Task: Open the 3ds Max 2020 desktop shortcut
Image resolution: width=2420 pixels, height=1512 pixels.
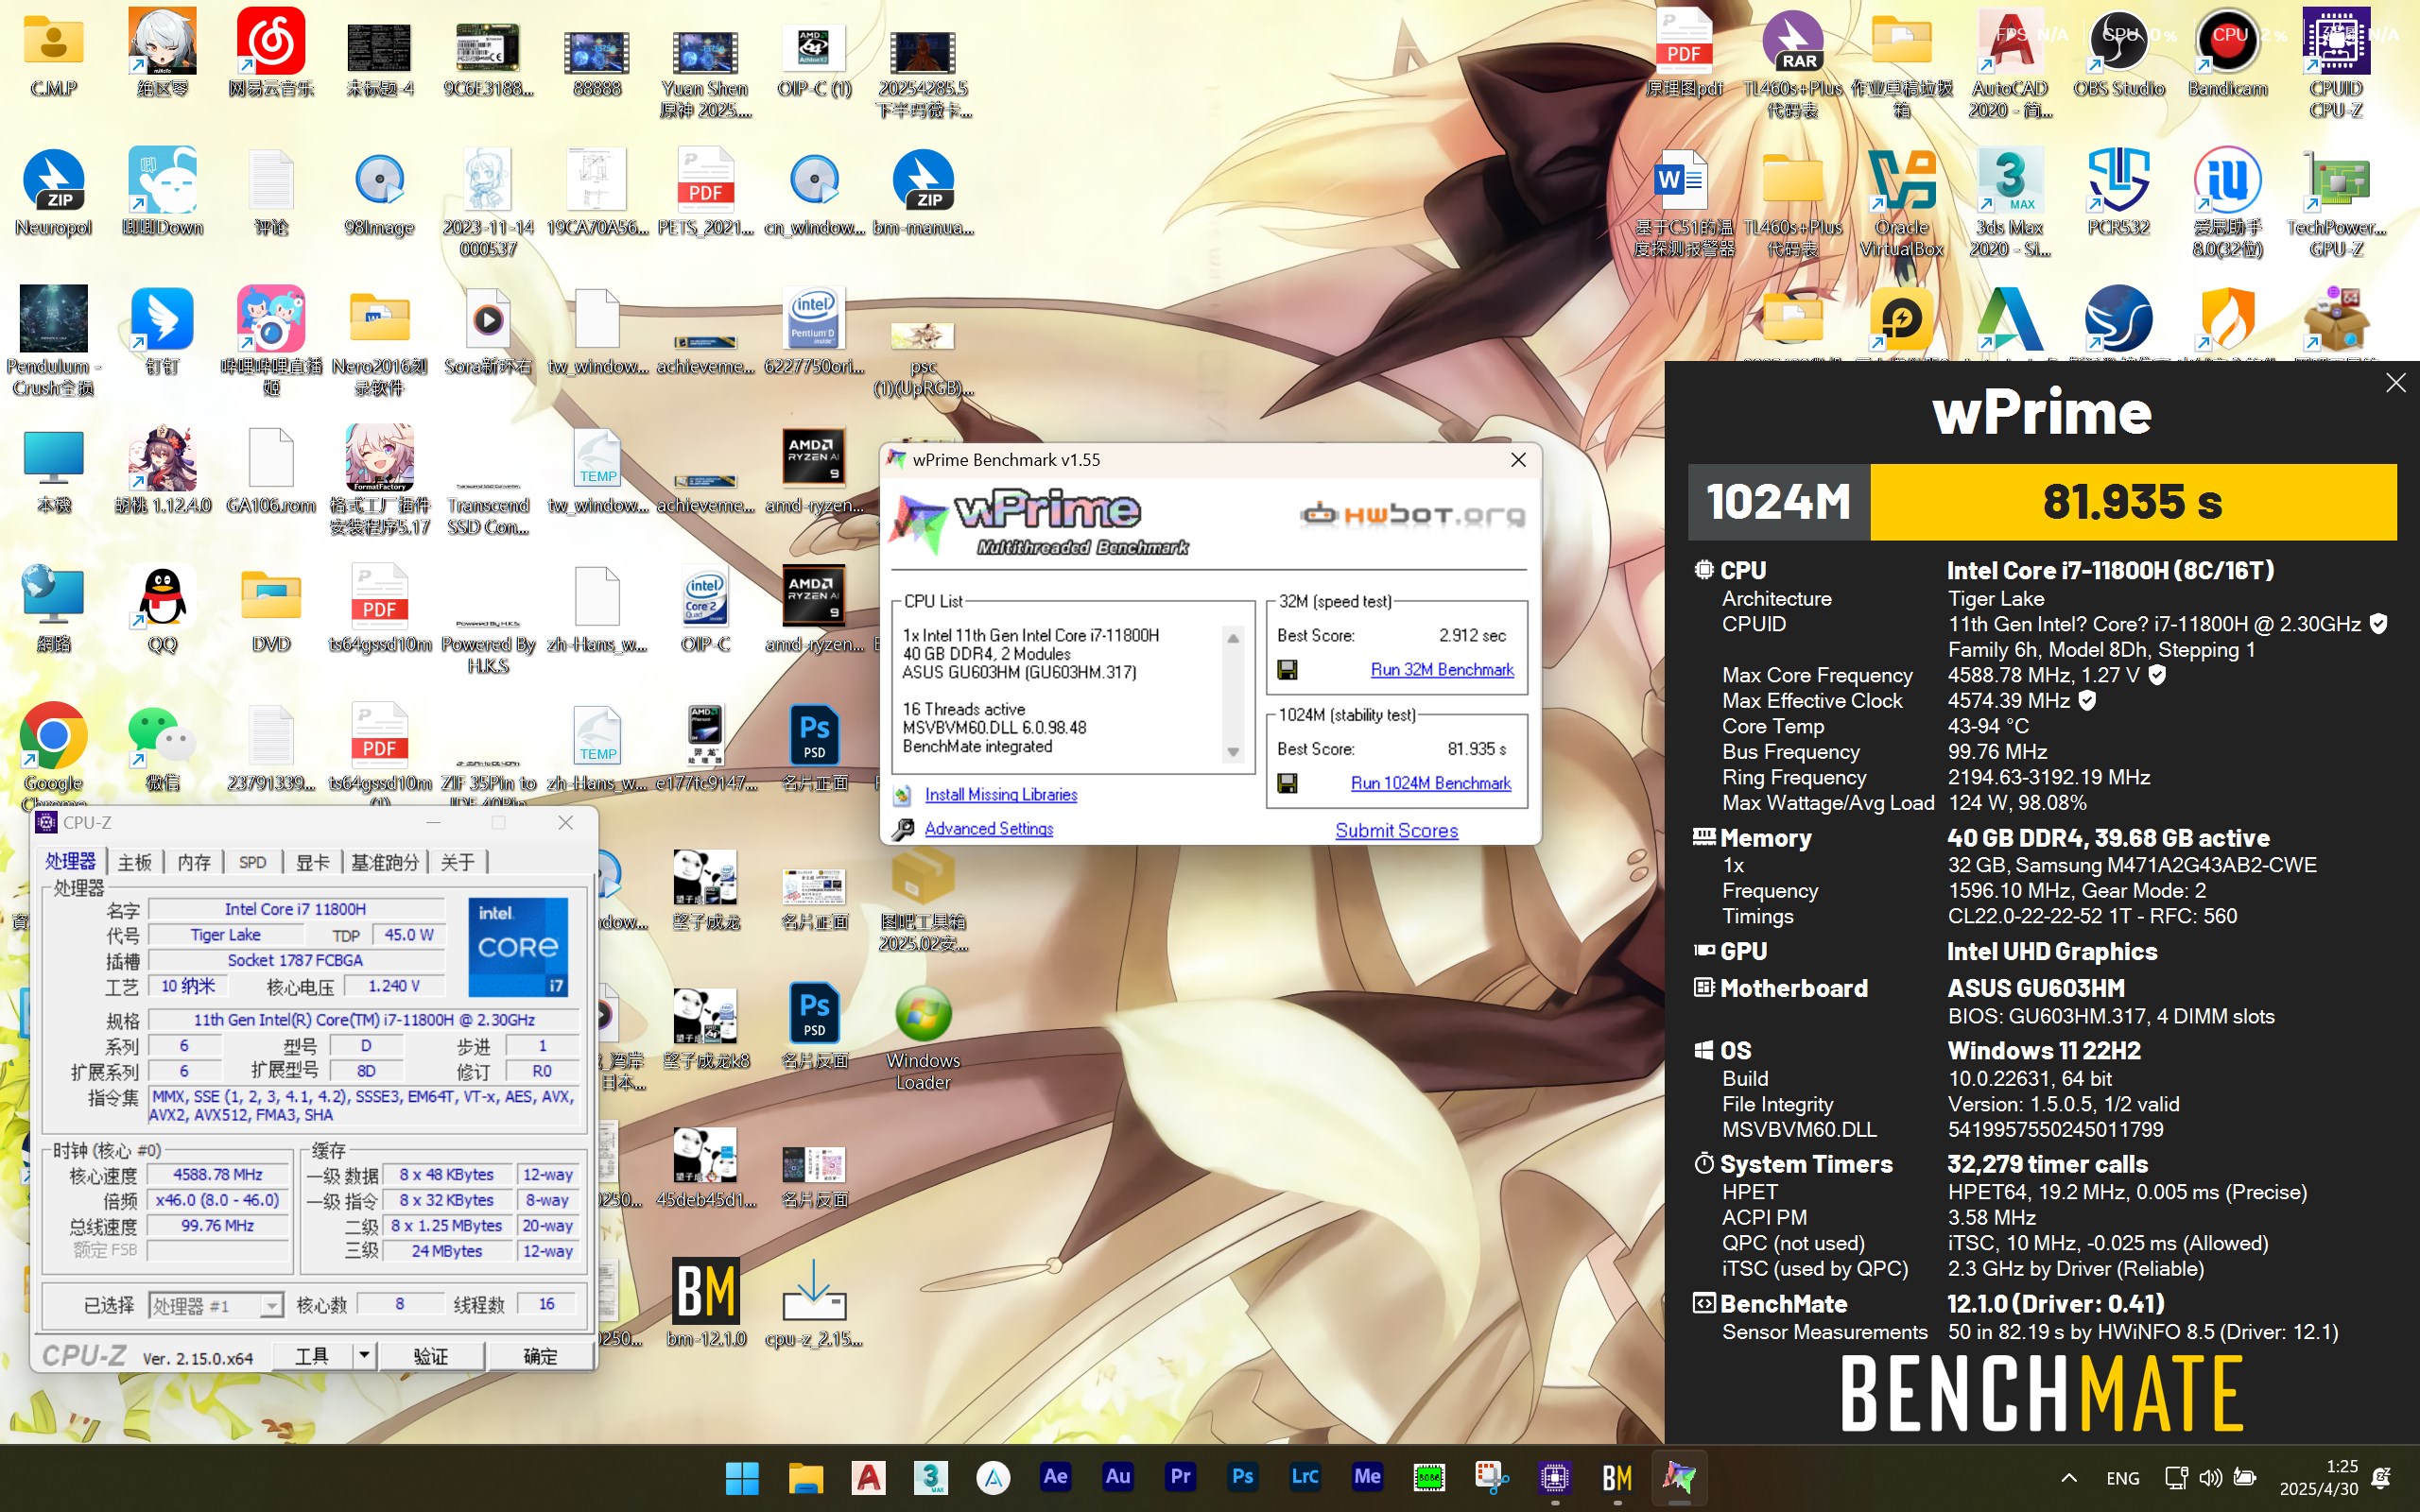Action: pos(2009,202)
